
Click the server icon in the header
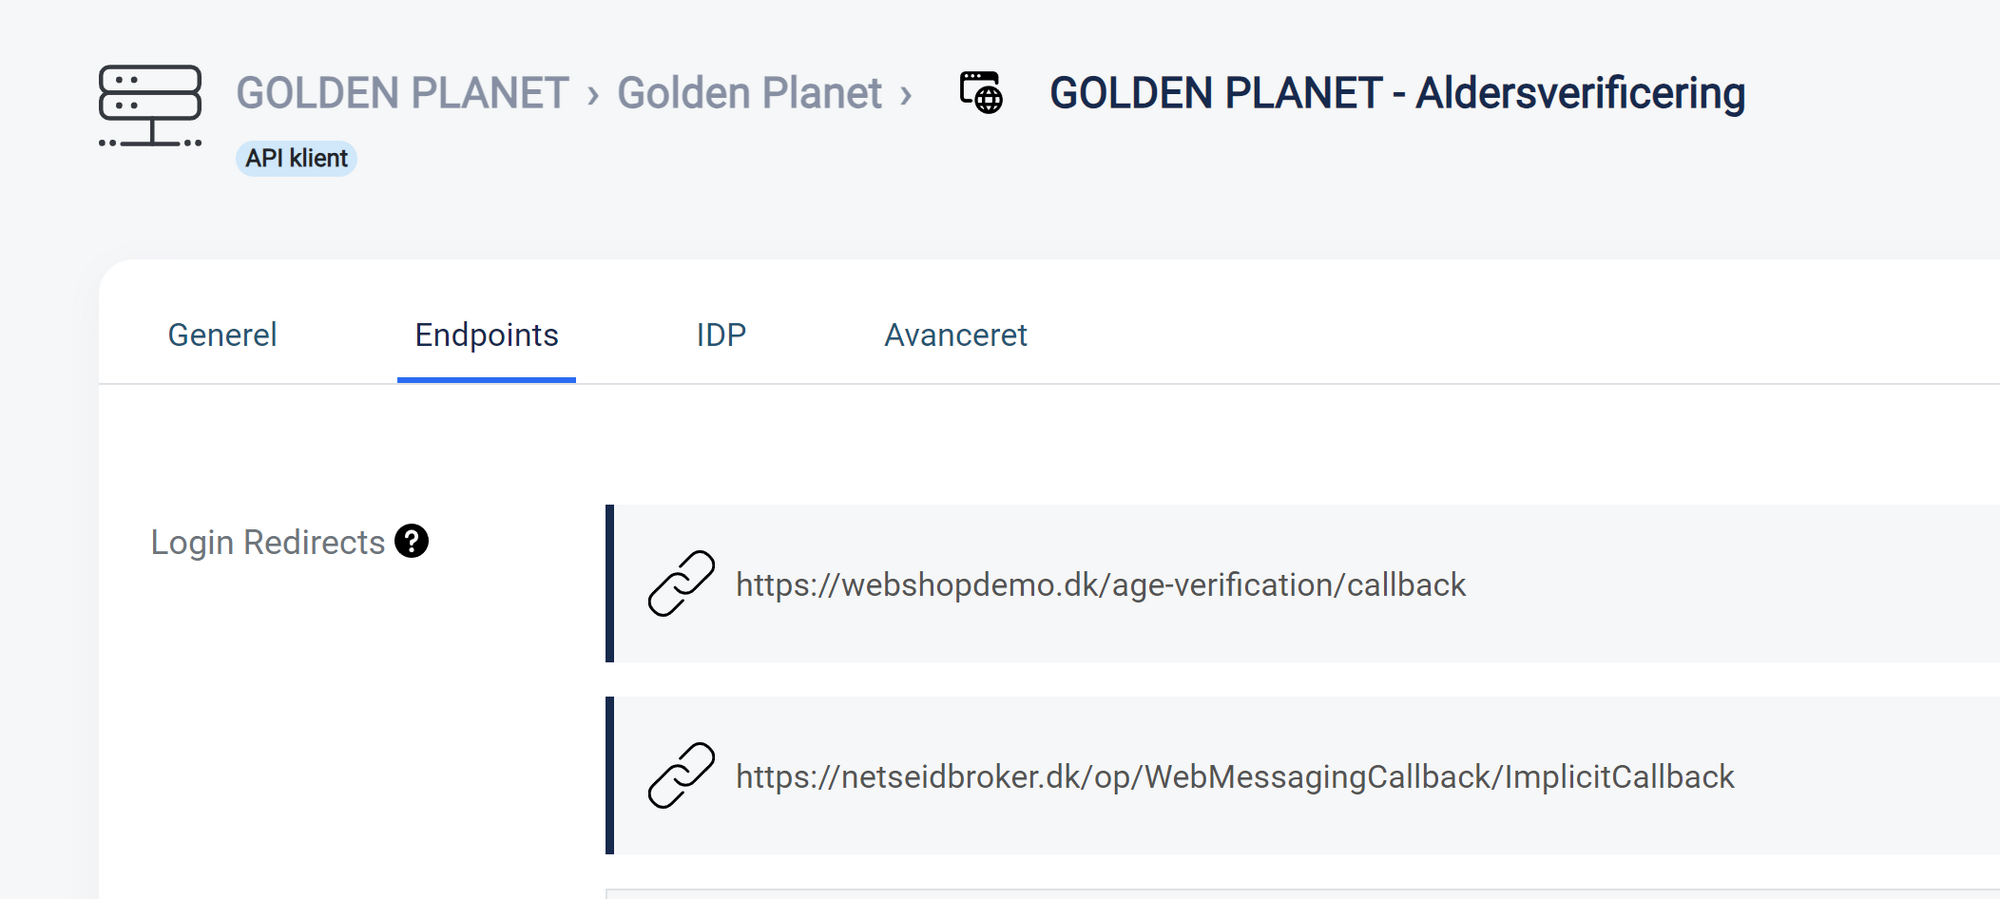pos(150,106)
